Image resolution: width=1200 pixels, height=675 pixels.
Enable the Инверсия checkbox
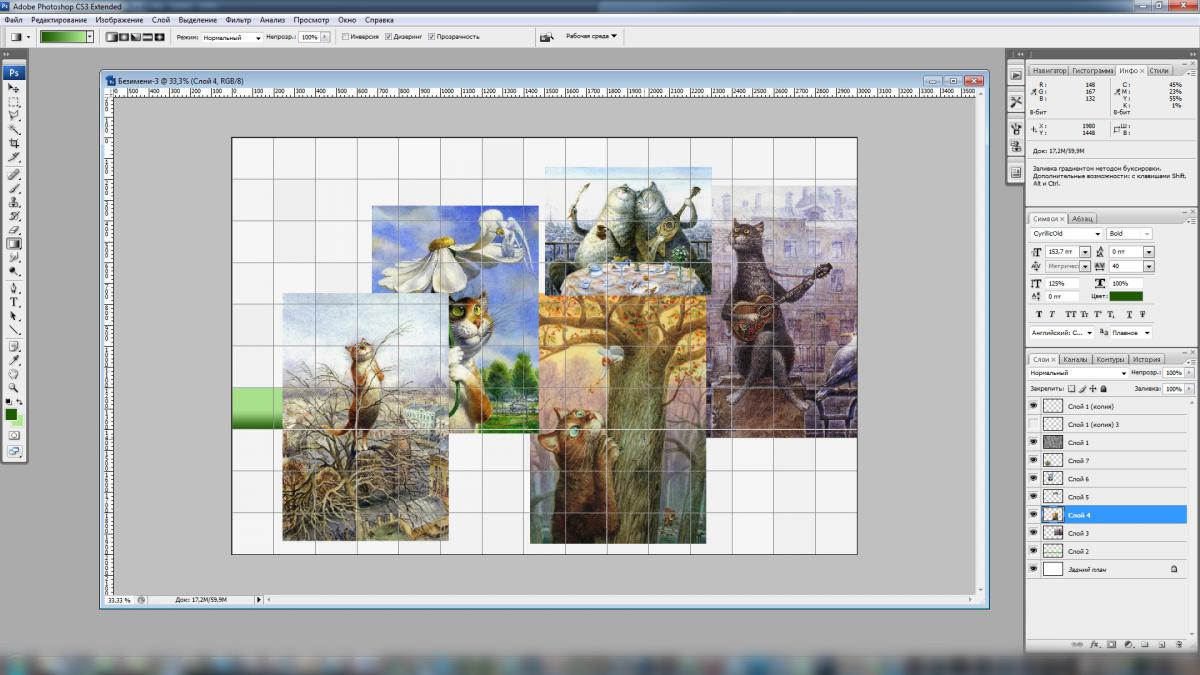(x=345, y=37)
